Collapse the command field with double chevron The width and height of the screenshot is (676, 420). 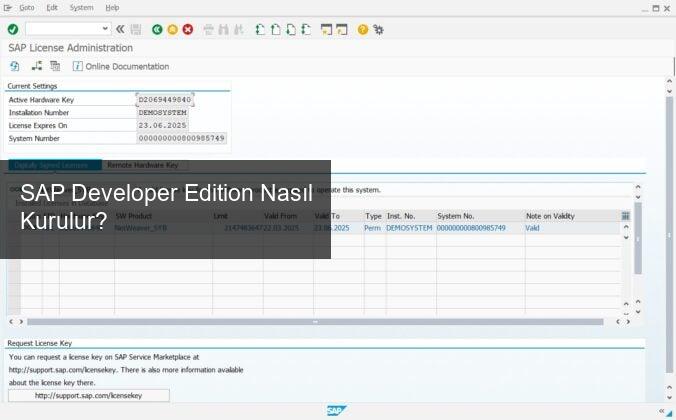point(120,29)
